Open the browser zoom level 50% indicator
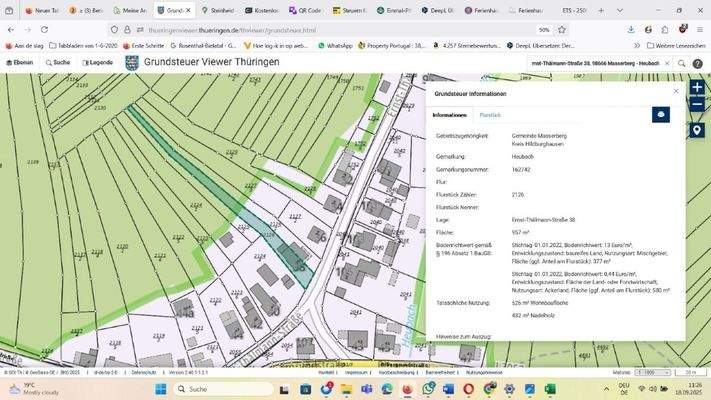This screenshot has width=711, height=400. click(543, 30)
